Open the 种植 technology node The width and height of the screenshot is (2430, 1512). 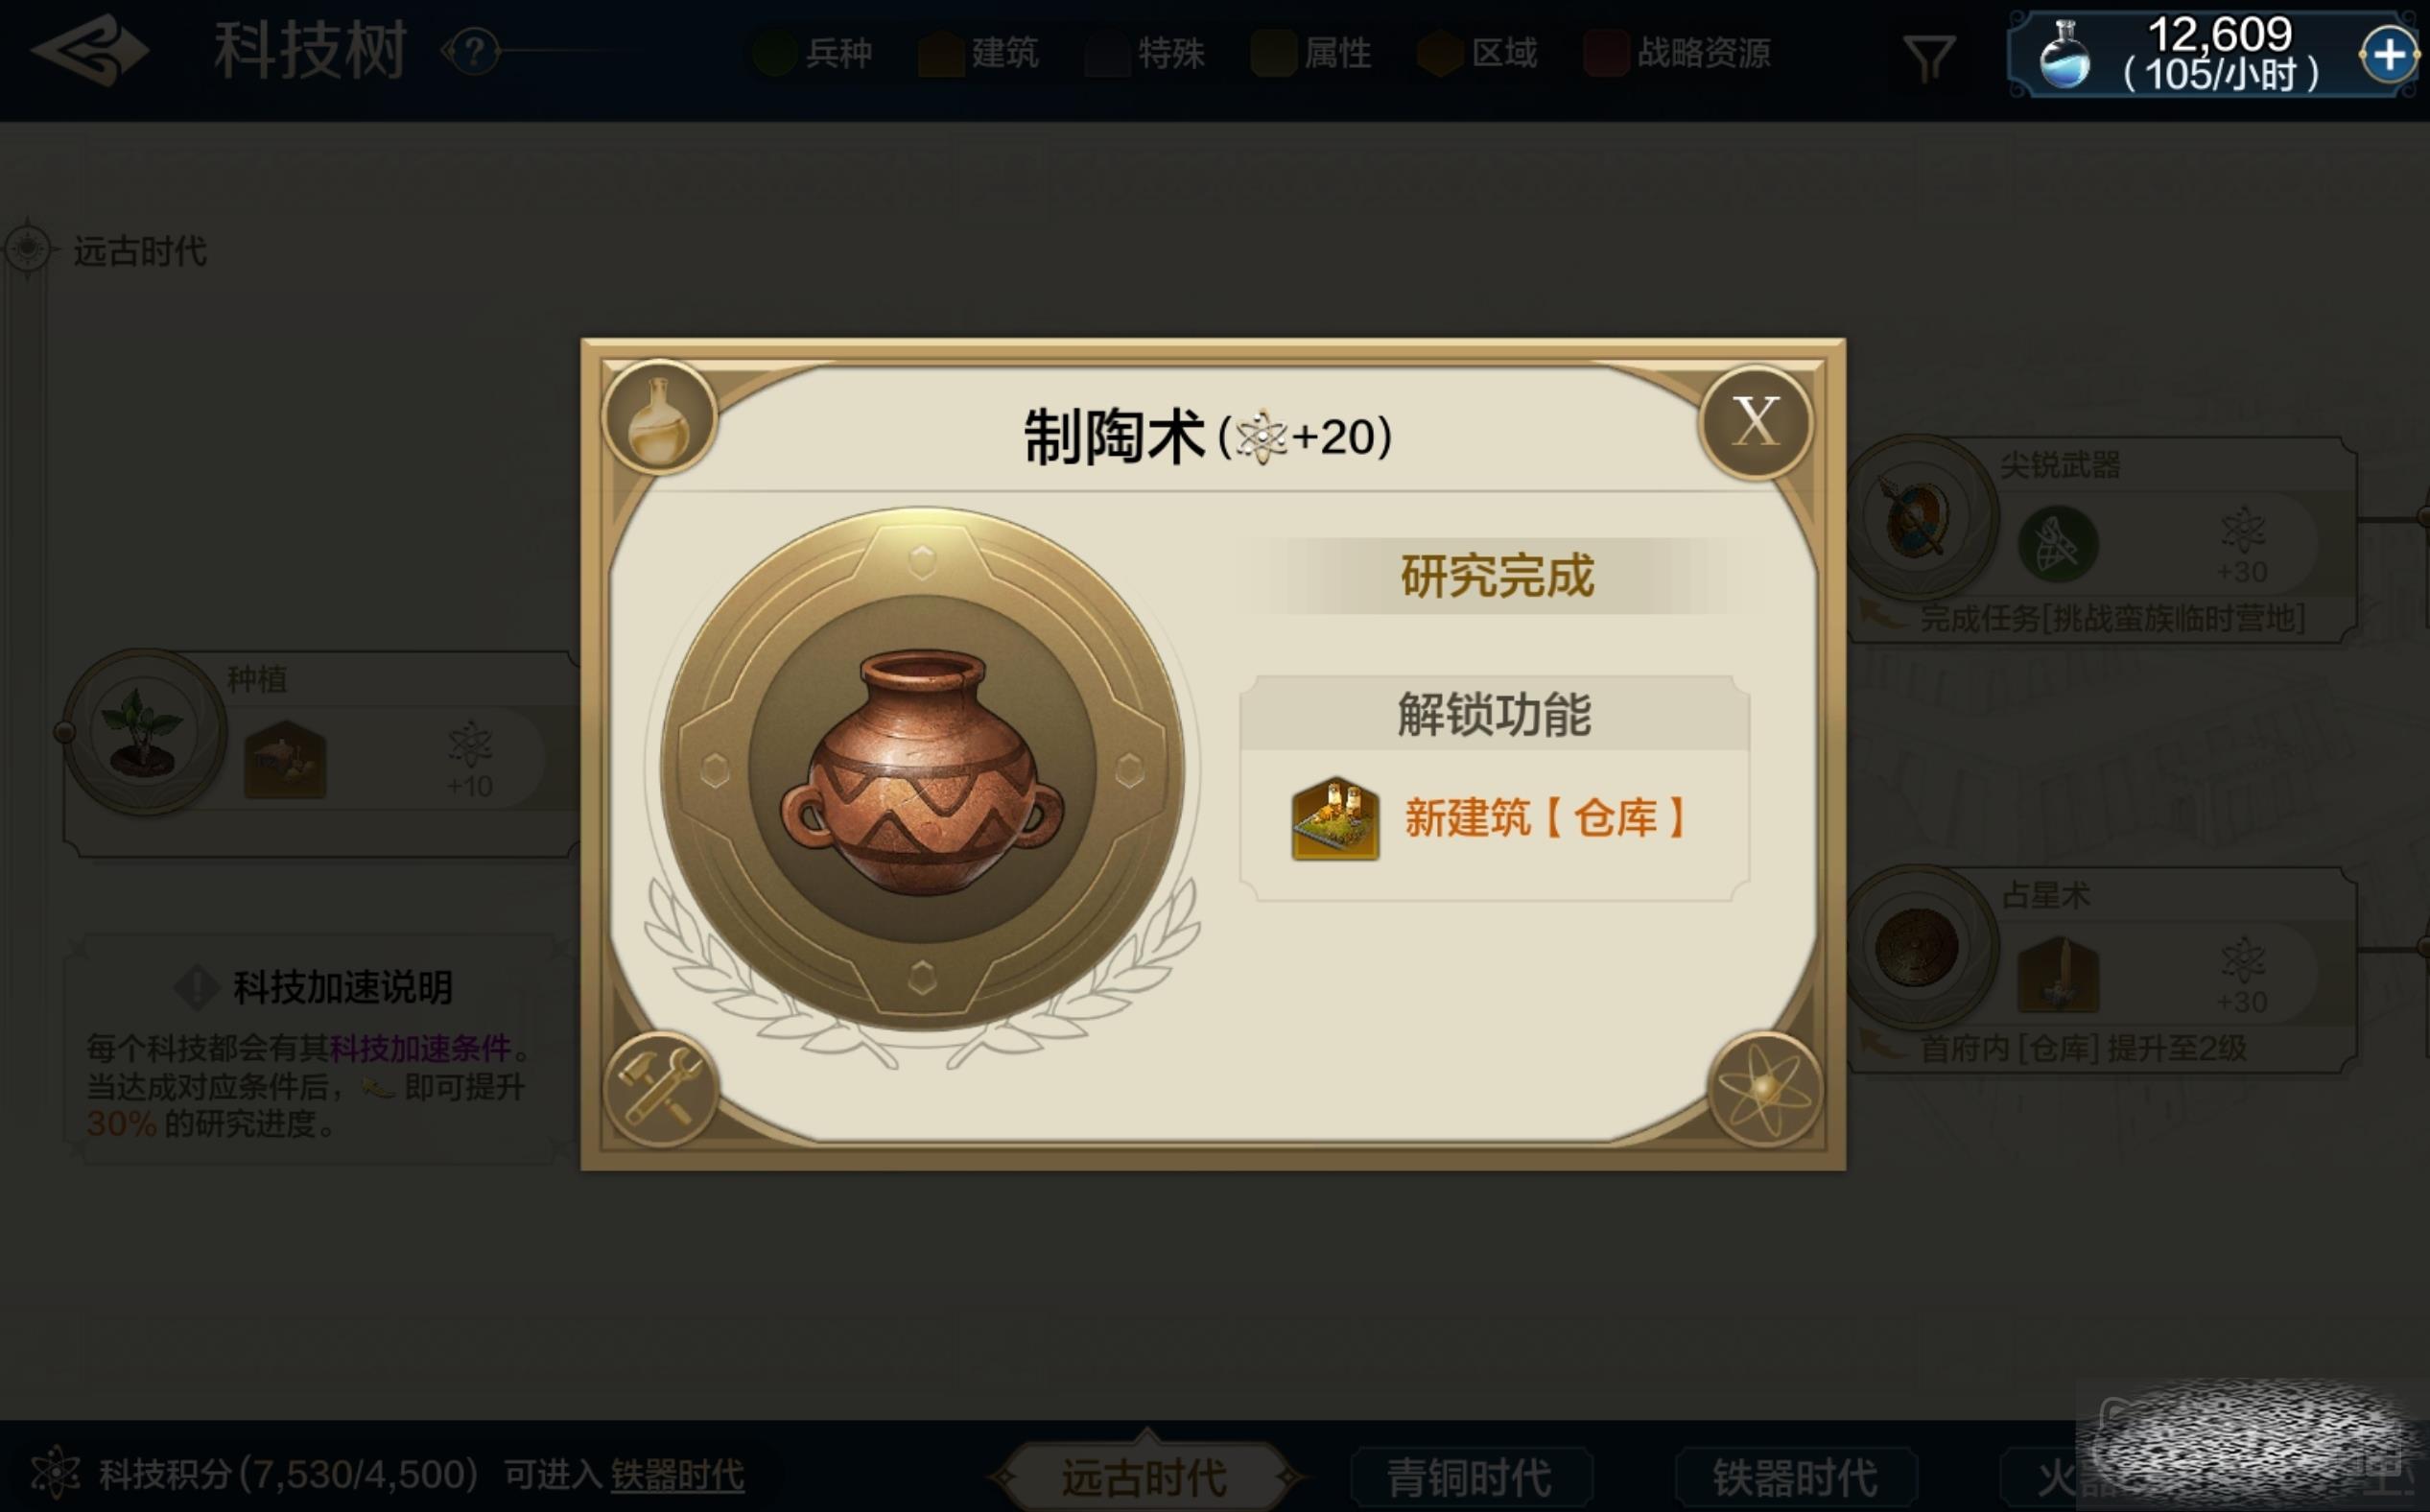click(320, 752)
